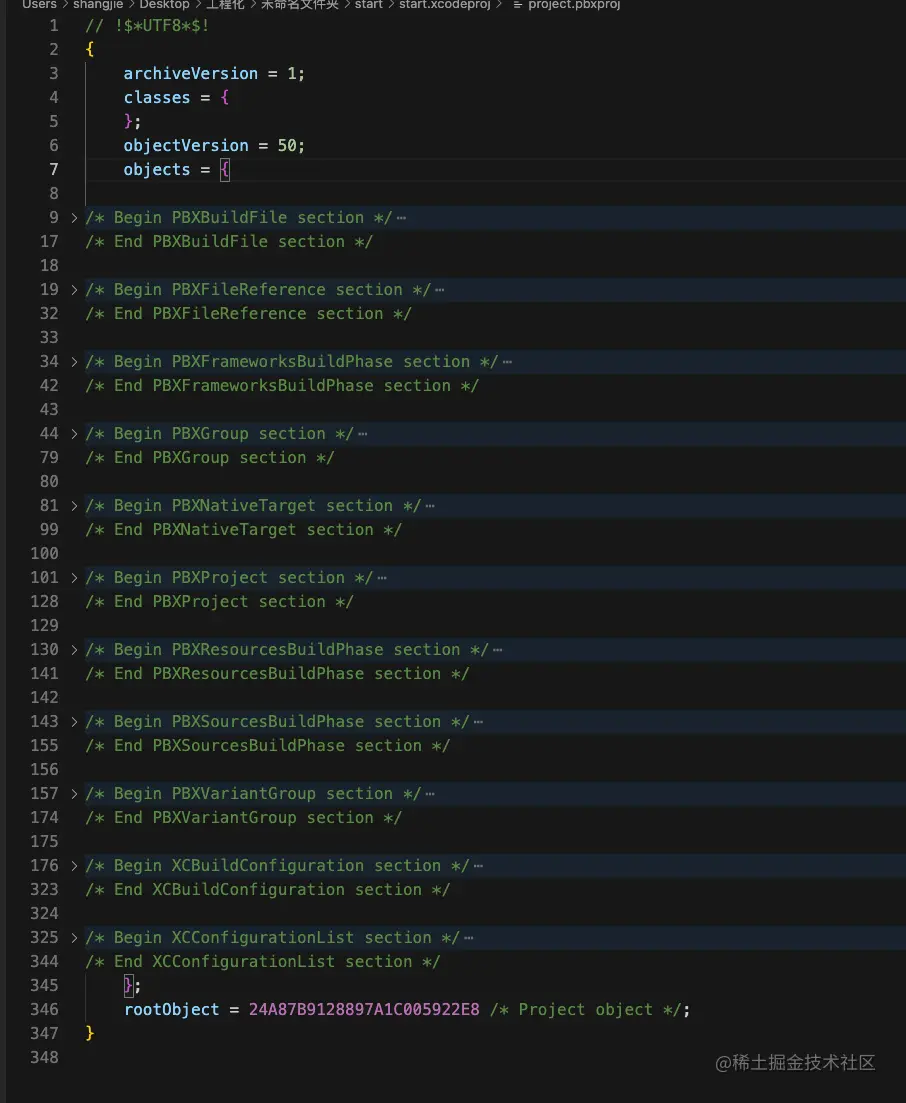Open the project.pbxproj breadcrumb file entry
906x1103 pixels.
pyautogui.click(x=574, y=4)
